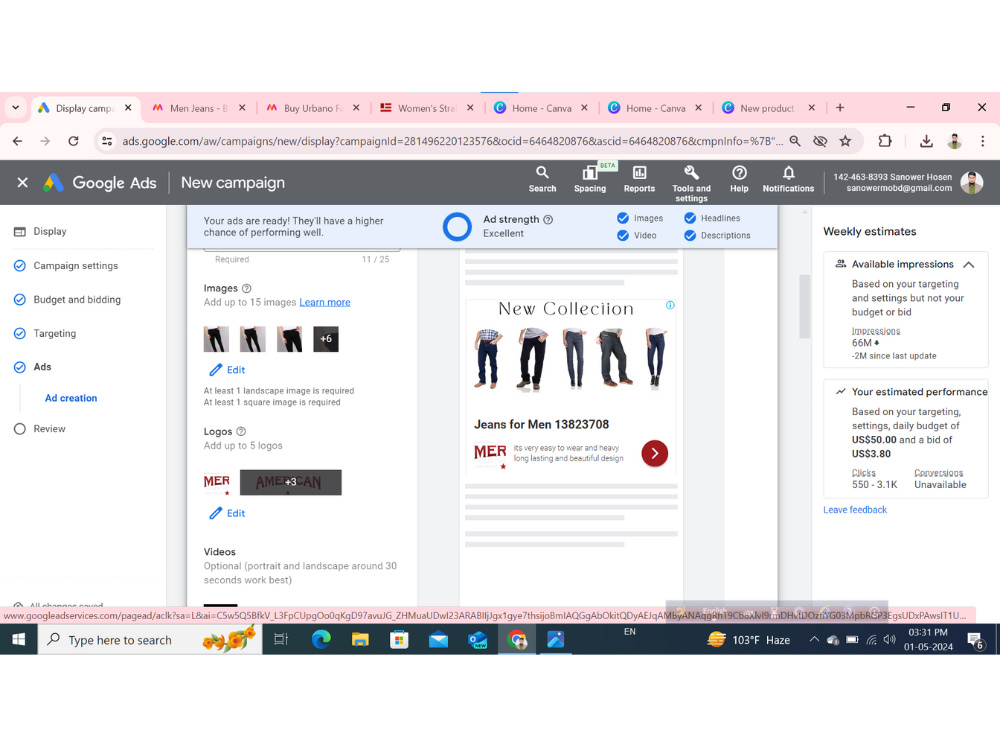Click Ad strength help icon

pos(548,219)
